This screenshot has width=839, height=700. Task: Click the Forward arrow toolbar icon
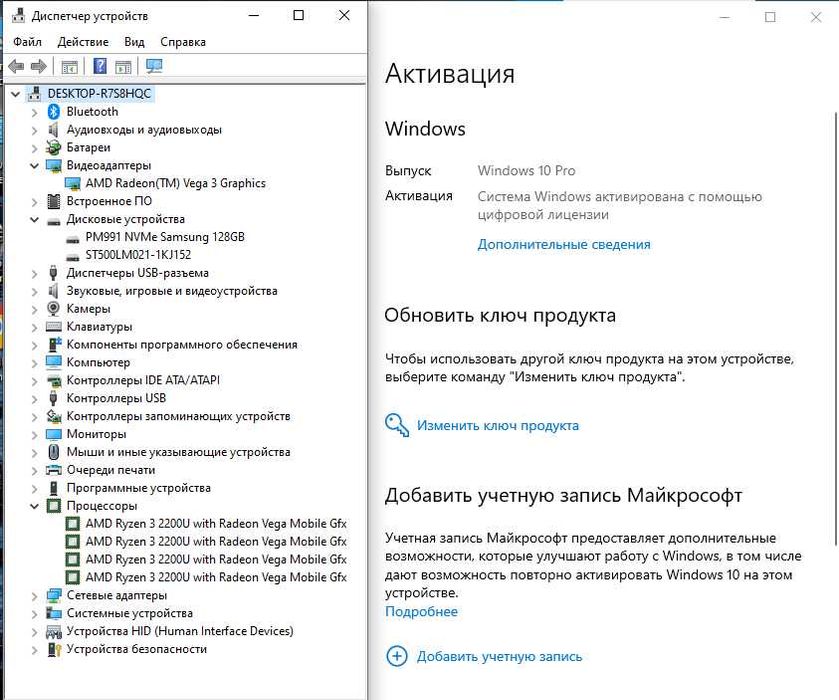pos(39,66)
